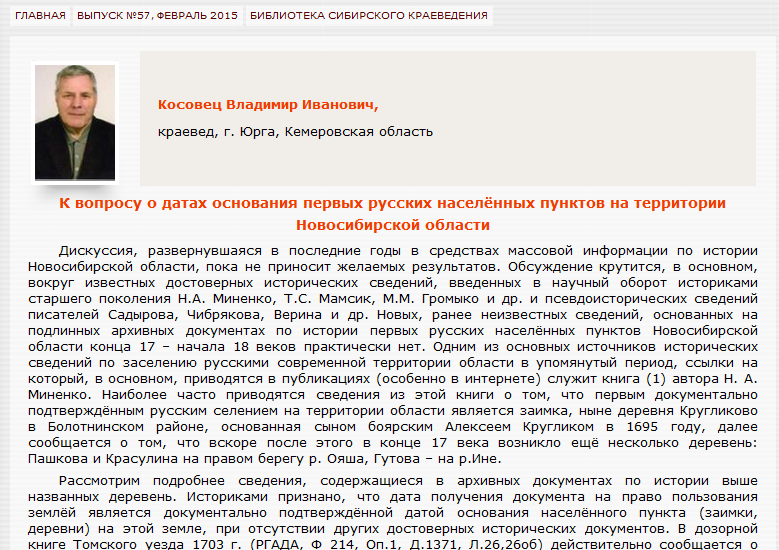Screen dimensions: 779x550
Task: Click text line with Н.А. Миненко, Т.С. Мамсик
Action: (x=392, y=299)
